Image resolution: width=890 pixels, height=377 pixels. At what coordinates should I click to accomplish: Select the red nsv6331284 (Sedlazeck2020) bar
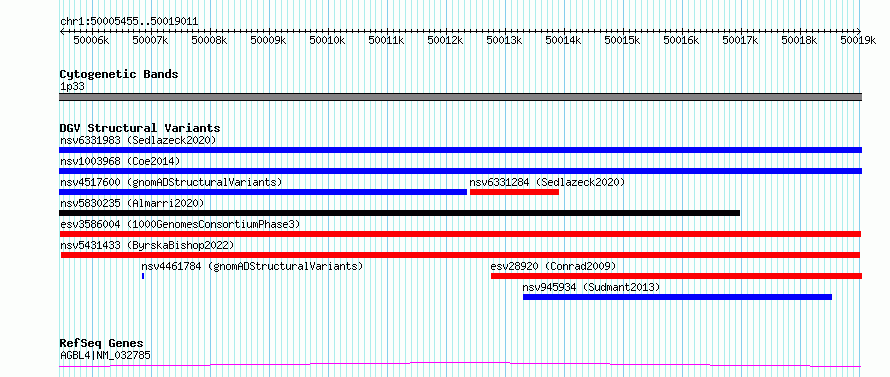pos(514,192)
